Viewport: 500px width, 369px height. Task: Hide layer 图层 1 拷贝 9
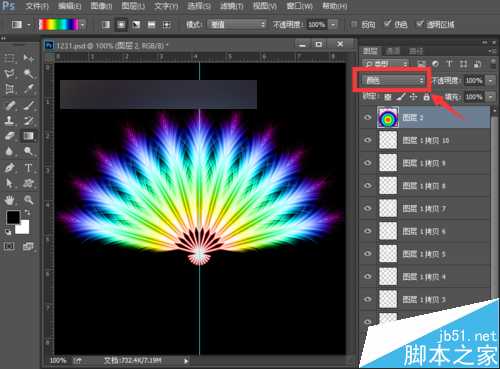(x=368, y=163)
